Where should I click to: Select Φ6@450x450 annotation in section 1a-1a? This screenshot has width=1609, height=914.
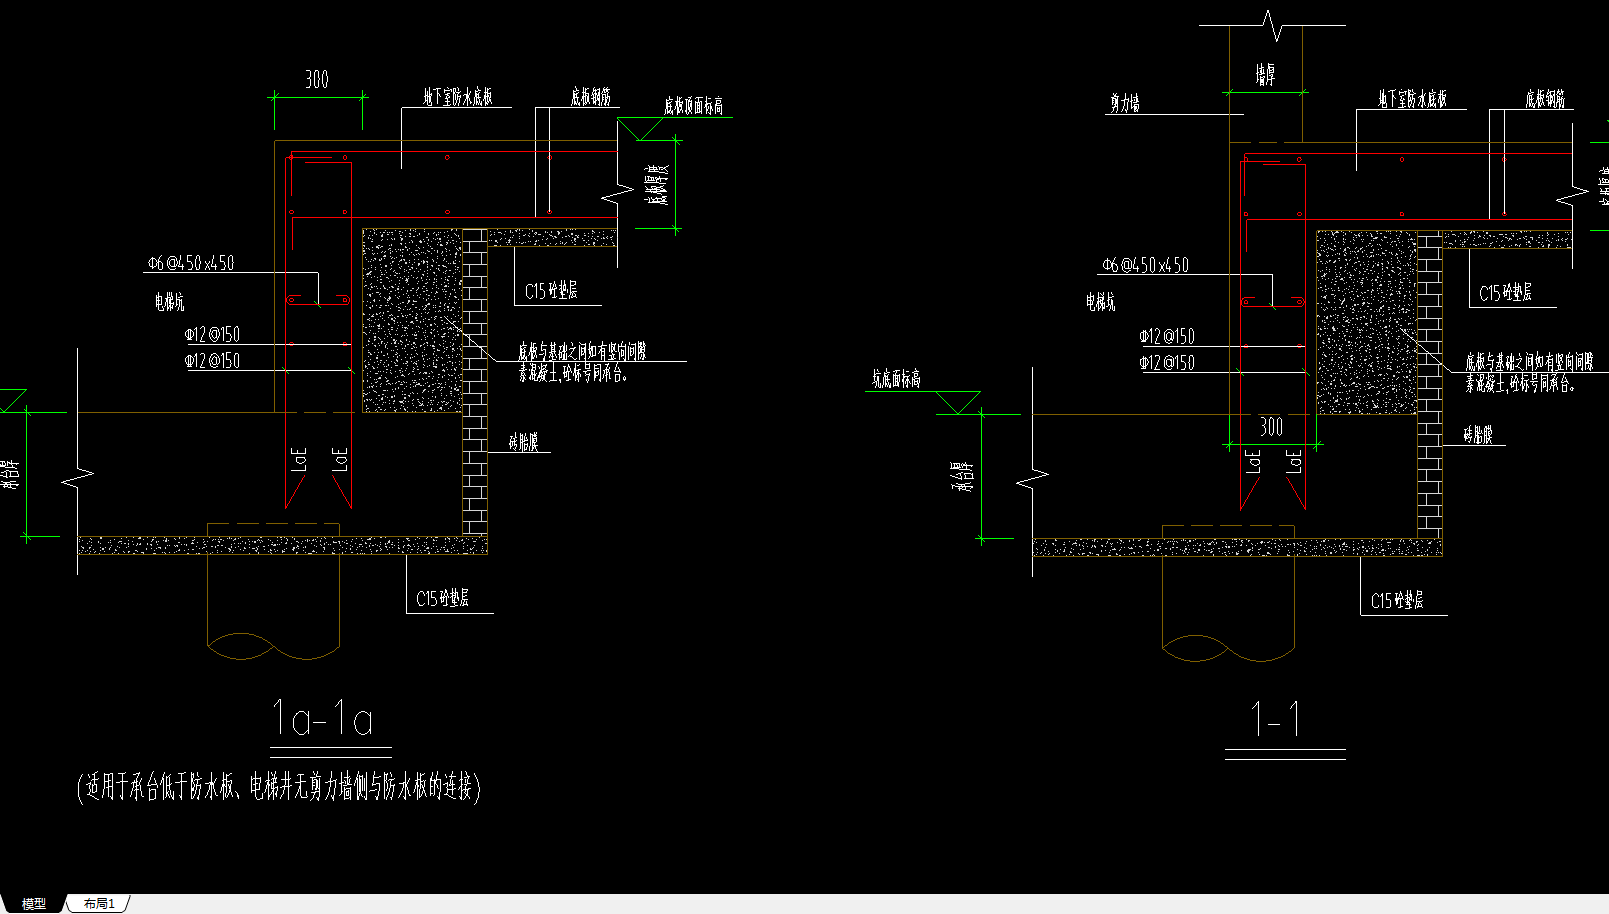point(191,263)
